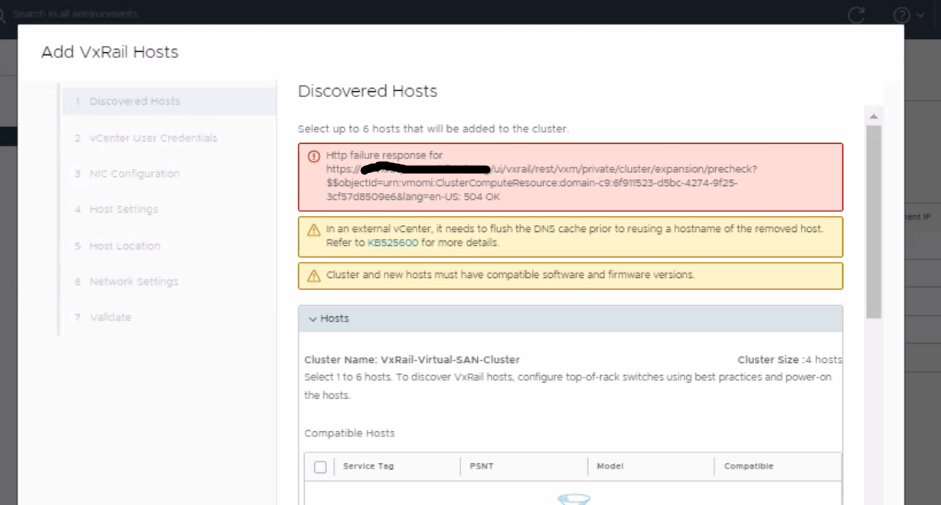
Task: Click the warning triangle in firmware versions alert
Action: click(313, 275)
